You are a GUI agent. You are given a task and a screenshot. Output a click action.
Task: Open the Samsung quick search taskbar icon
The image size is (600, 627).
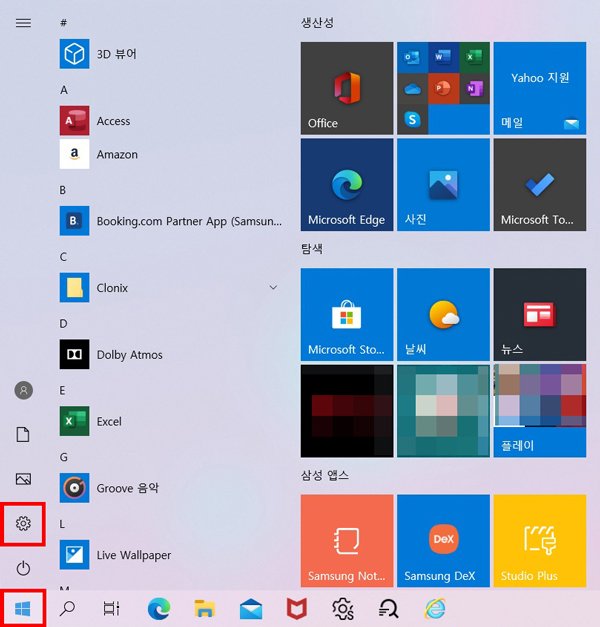tap(388, 609)
